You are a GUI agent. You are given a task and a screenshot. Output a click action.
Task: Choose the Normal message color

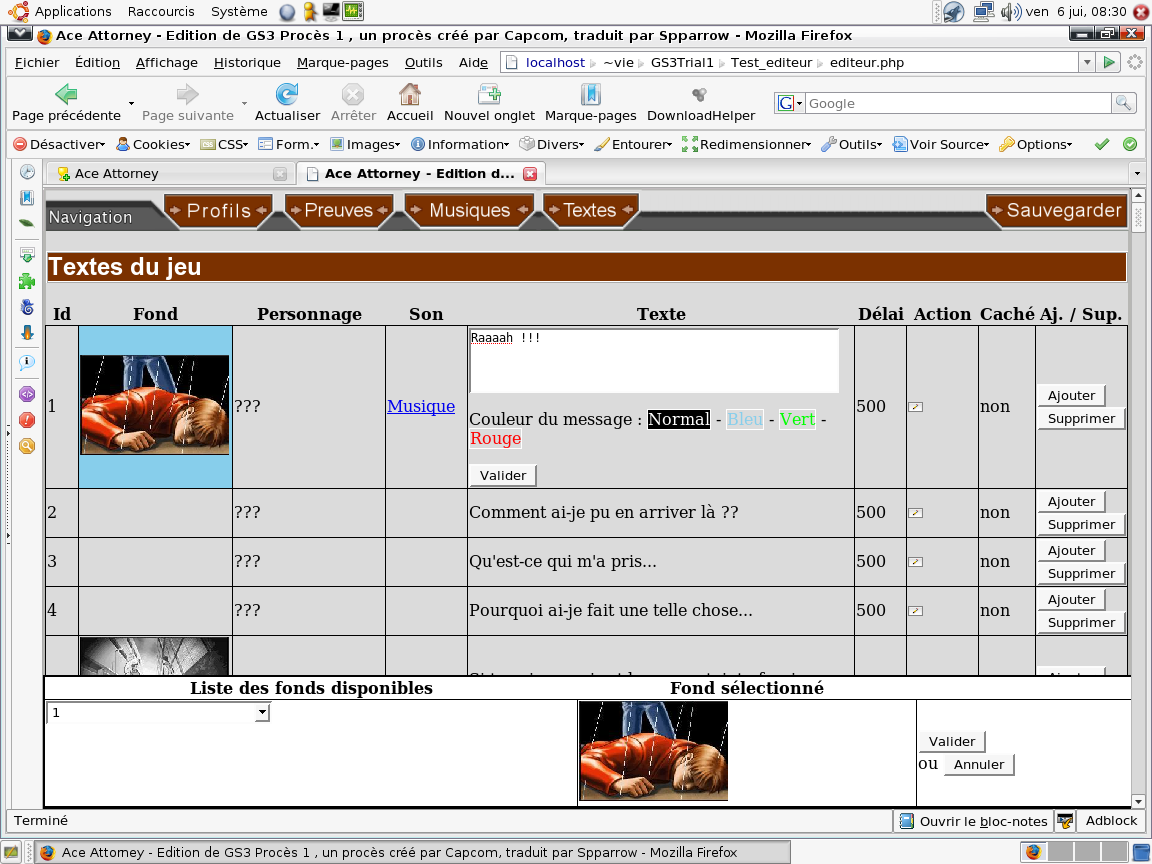point(679,420)
